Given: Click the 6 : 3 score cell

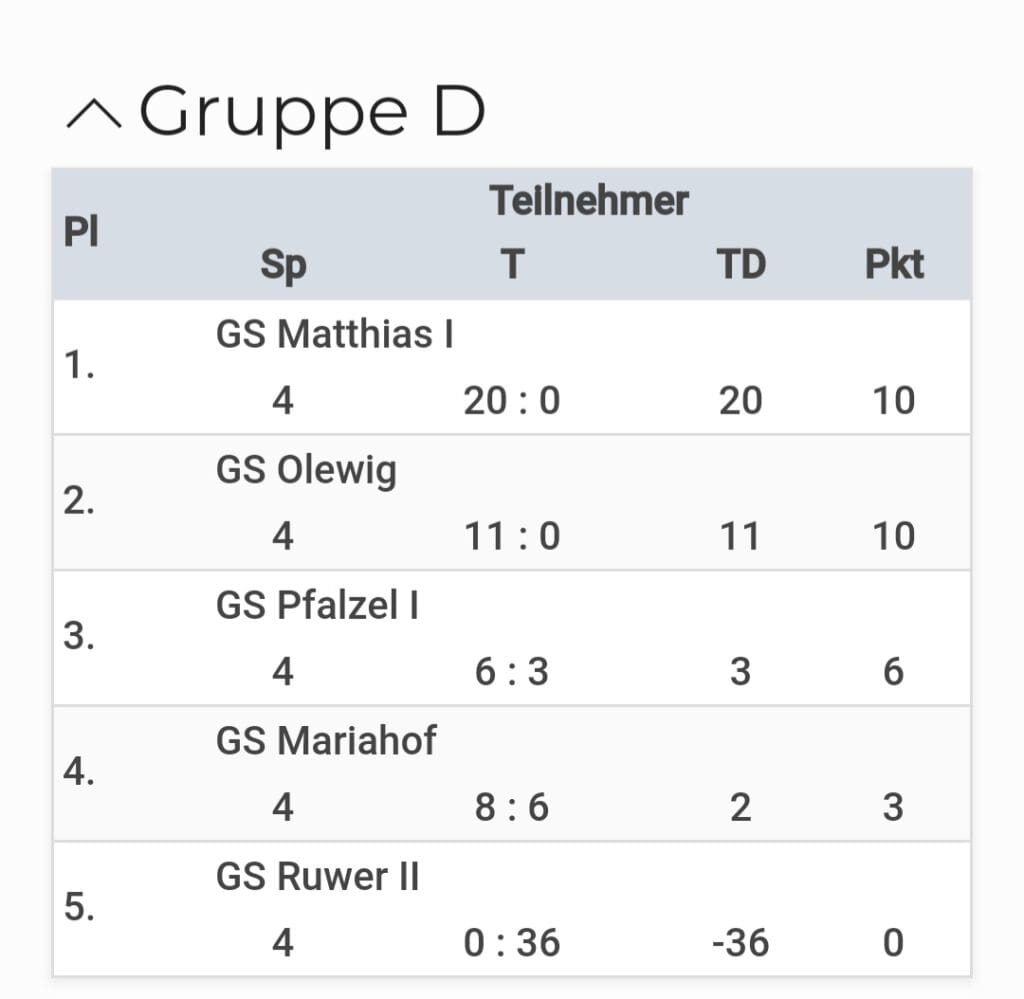Looking at the screenshot, I should (512, 671).
